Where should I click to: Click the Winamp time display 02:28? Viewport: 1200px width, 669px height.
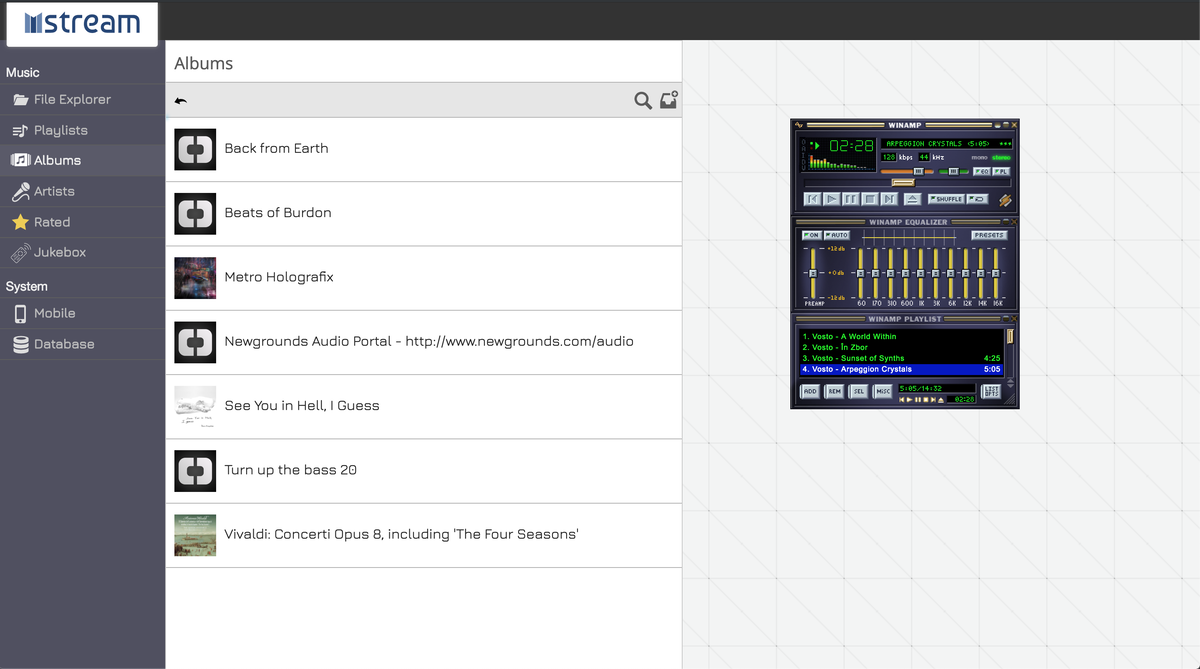[851, 146]
